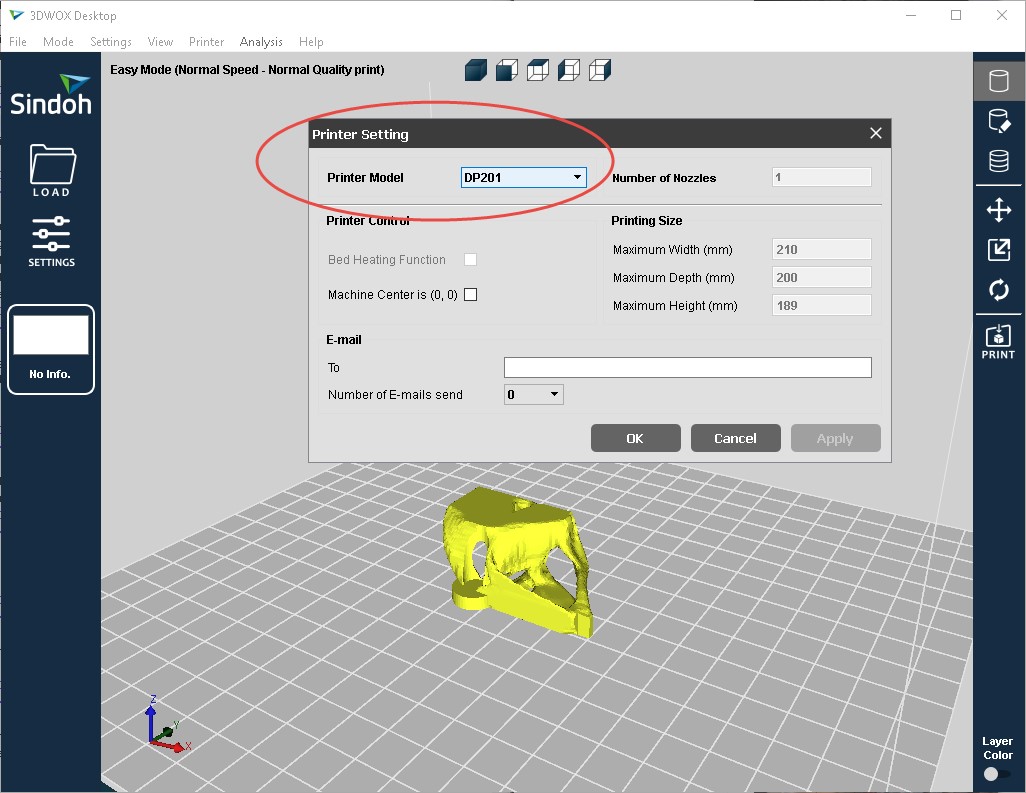This screenshot has width=1026, height=793.
Task: Click the No Info. printer thumbnail
Action: click(51, 349)
